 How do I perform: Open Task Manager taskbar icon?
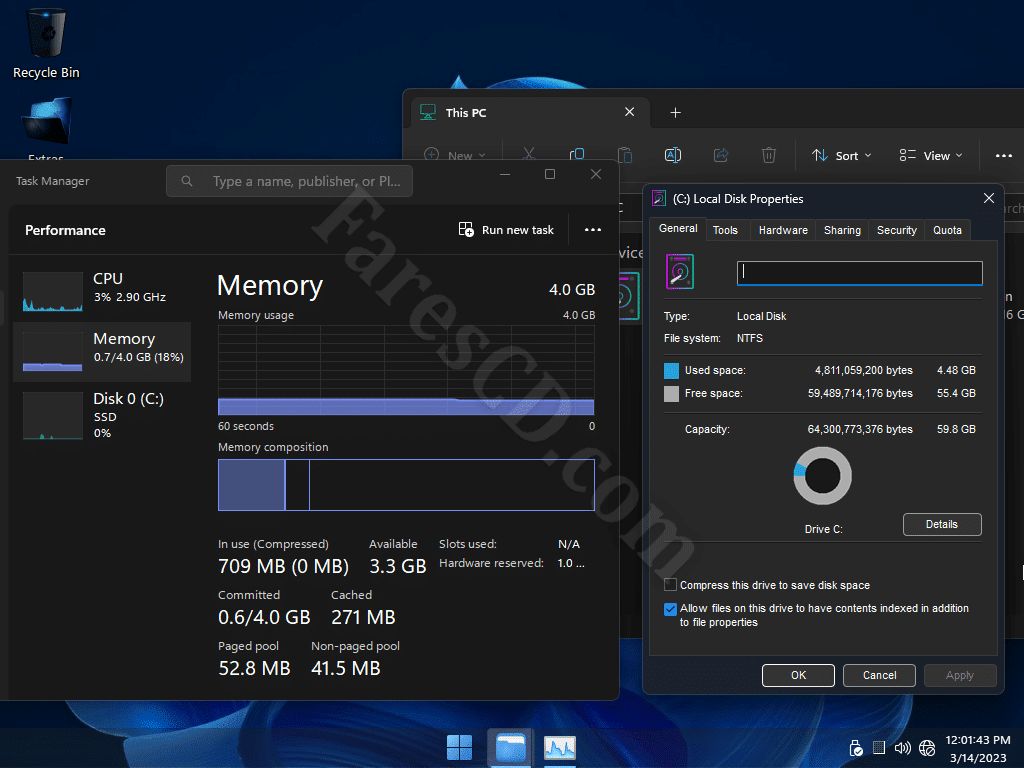[560, 747]
